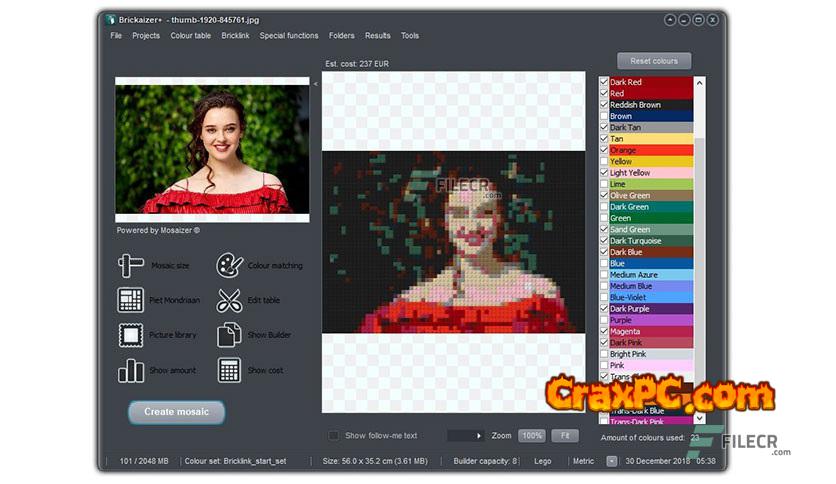Screen dimensions: 836x484
Task: Enable Show follow-me text checkbox
Action: click(334, 436)
